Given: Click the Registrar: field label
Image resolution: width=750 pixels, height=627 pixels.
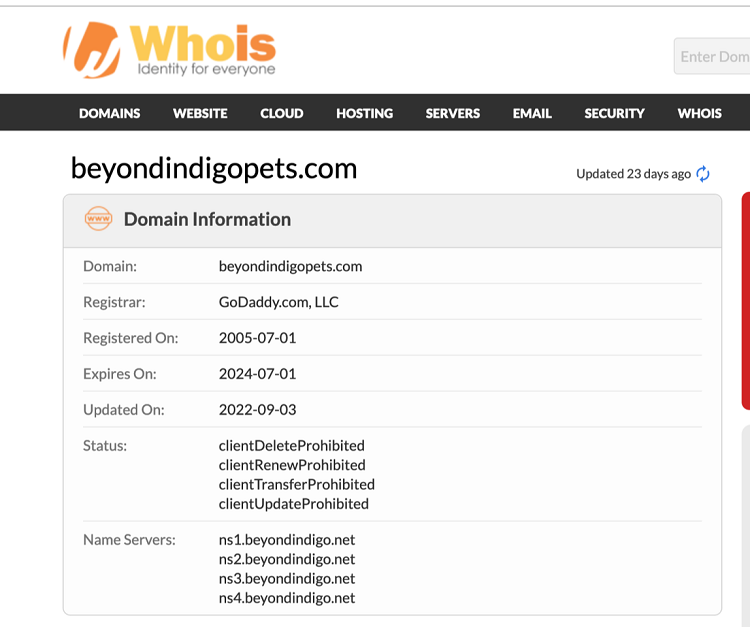Looking at the screenshot, I should tap(114, 302).
